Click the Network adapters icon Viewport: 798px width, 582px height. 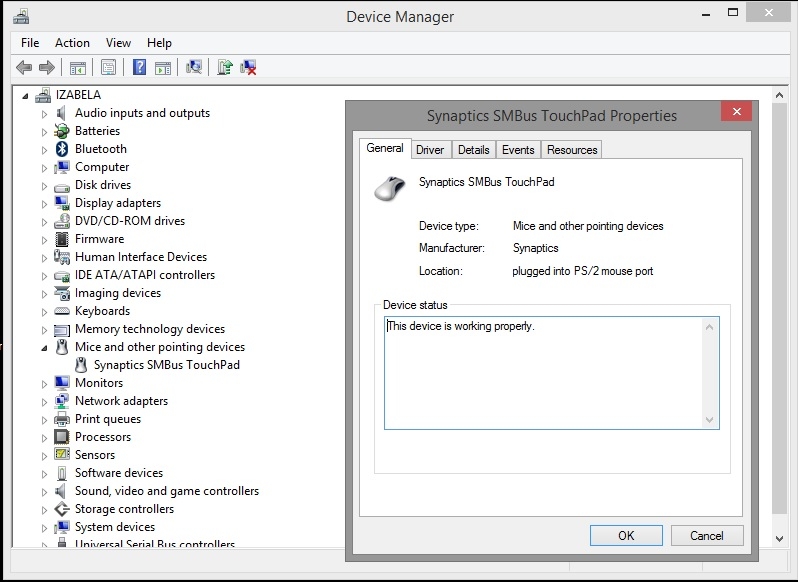[62, 401]
